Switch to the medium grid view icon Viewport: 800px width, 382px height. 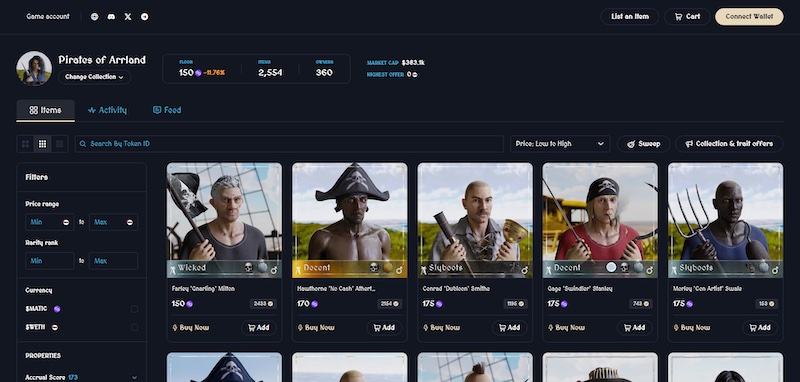(x=42, y=144)
